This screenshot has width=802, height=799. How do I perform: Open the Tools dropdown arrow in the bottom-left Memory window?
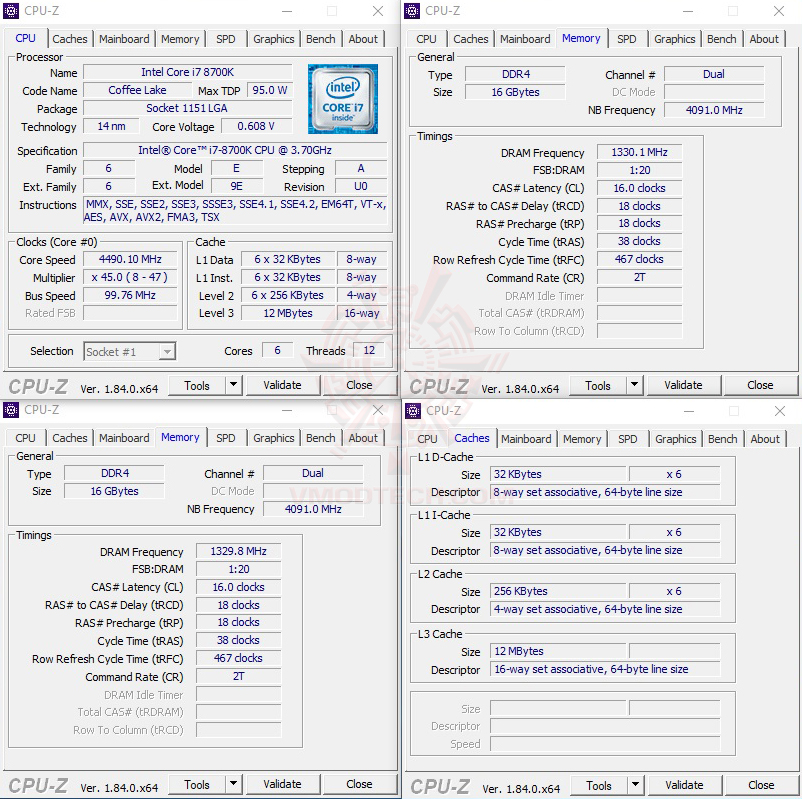(233, 784)
